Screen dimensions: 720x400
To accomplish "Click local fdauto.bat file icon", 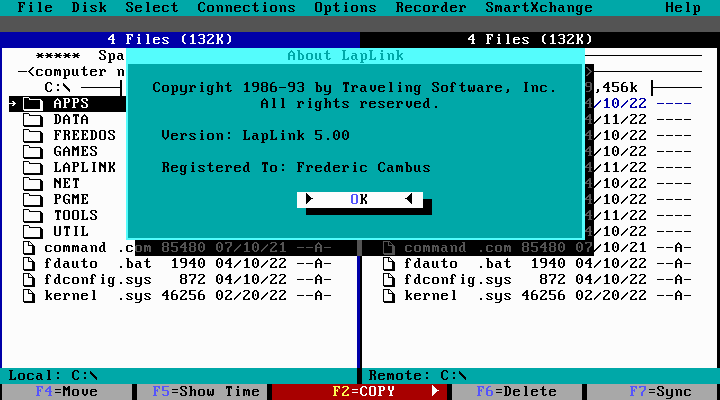I will (x=29, y=264).
